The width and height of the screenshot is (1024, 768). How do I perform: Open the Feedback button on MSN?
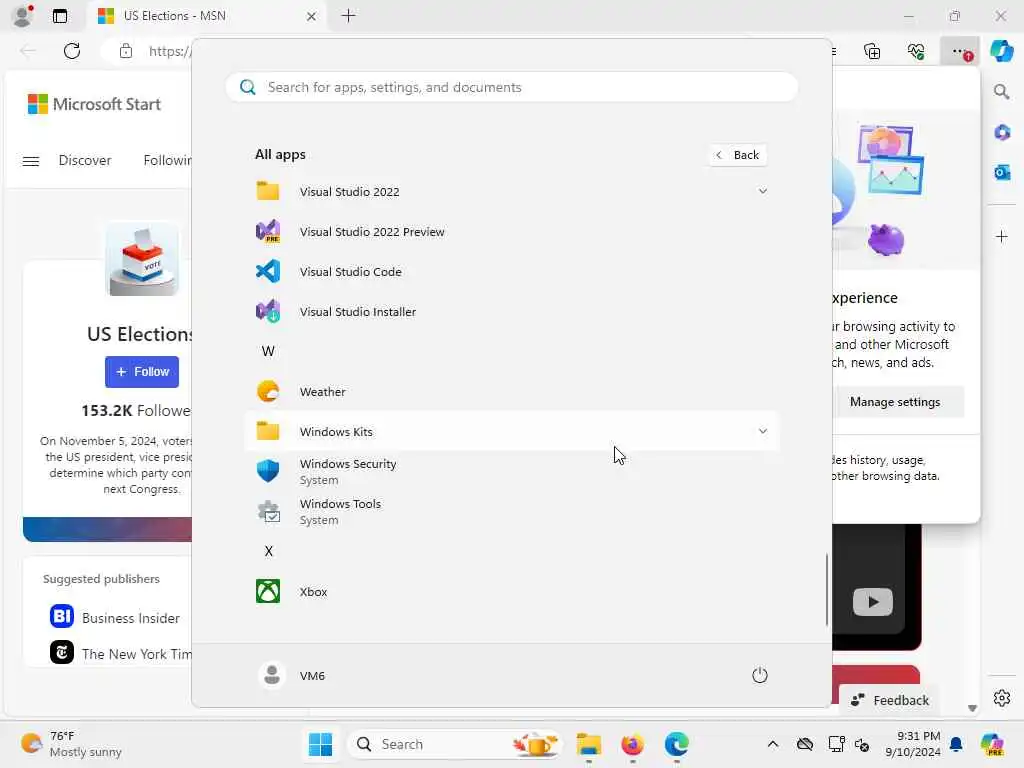pyautogui.click(x=889, y=700)
